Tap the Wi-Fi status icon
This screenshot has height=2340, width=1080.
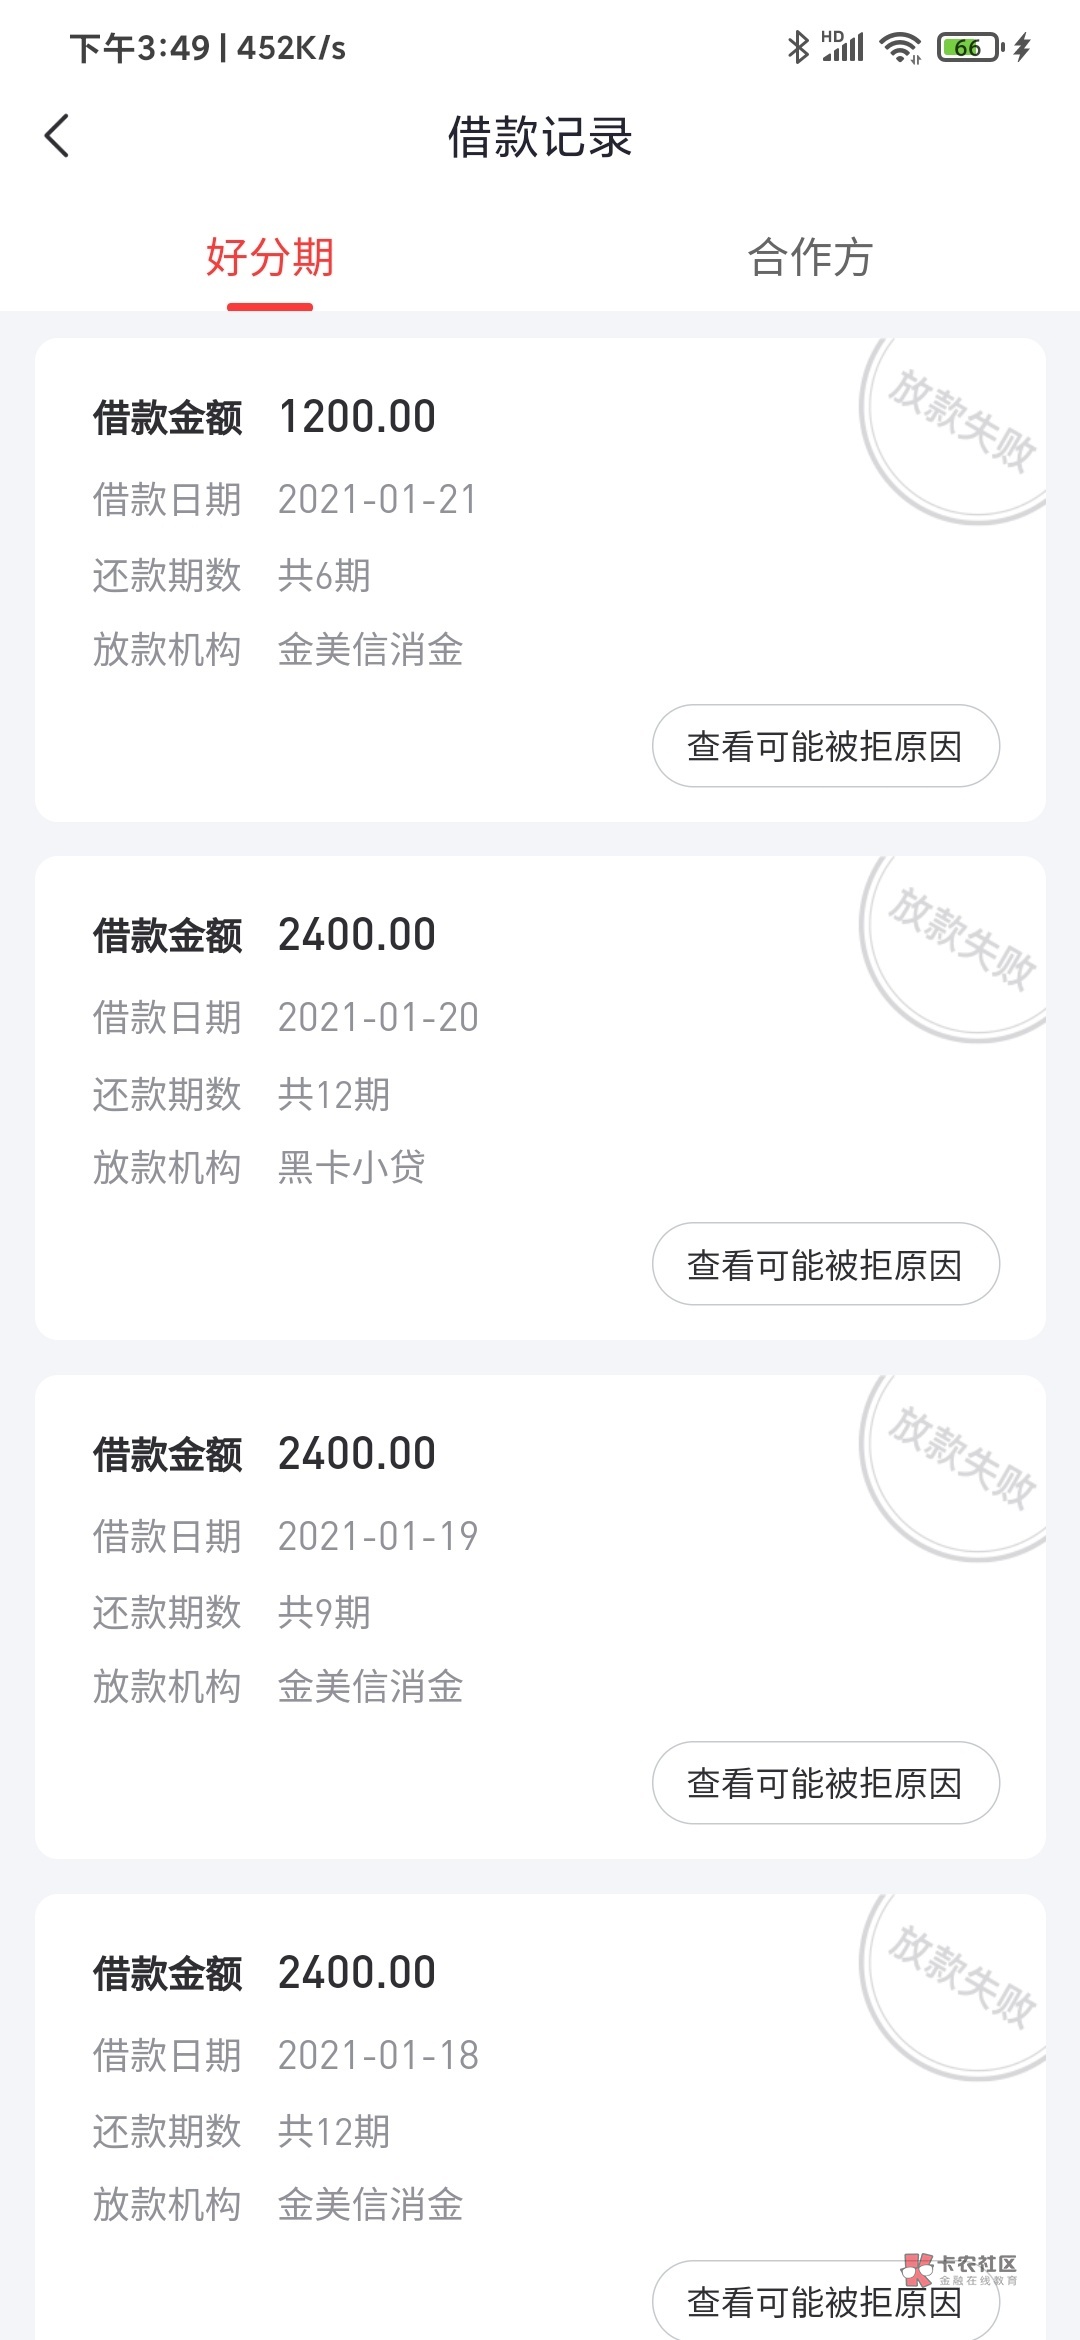tap(900, 47)
